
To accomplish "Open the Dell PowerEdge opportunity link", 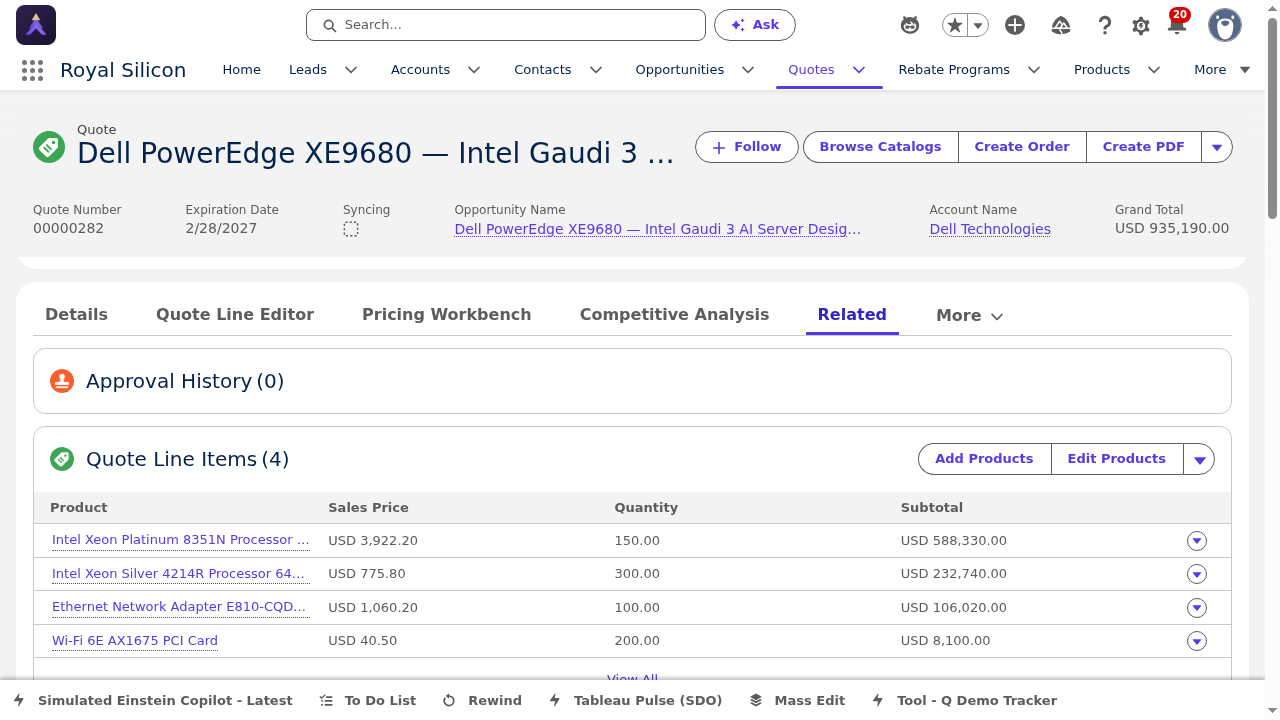I will [x=658, y=229].
